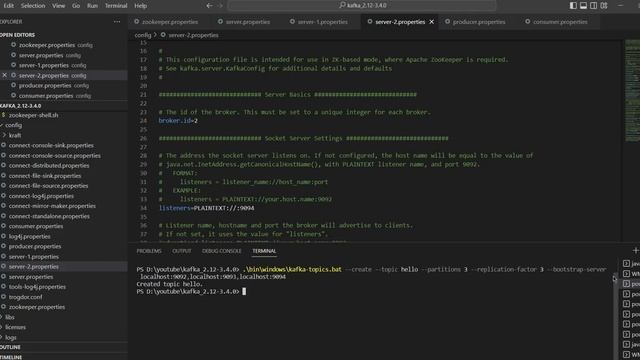Click broker.id=2 line in editor

178,121
